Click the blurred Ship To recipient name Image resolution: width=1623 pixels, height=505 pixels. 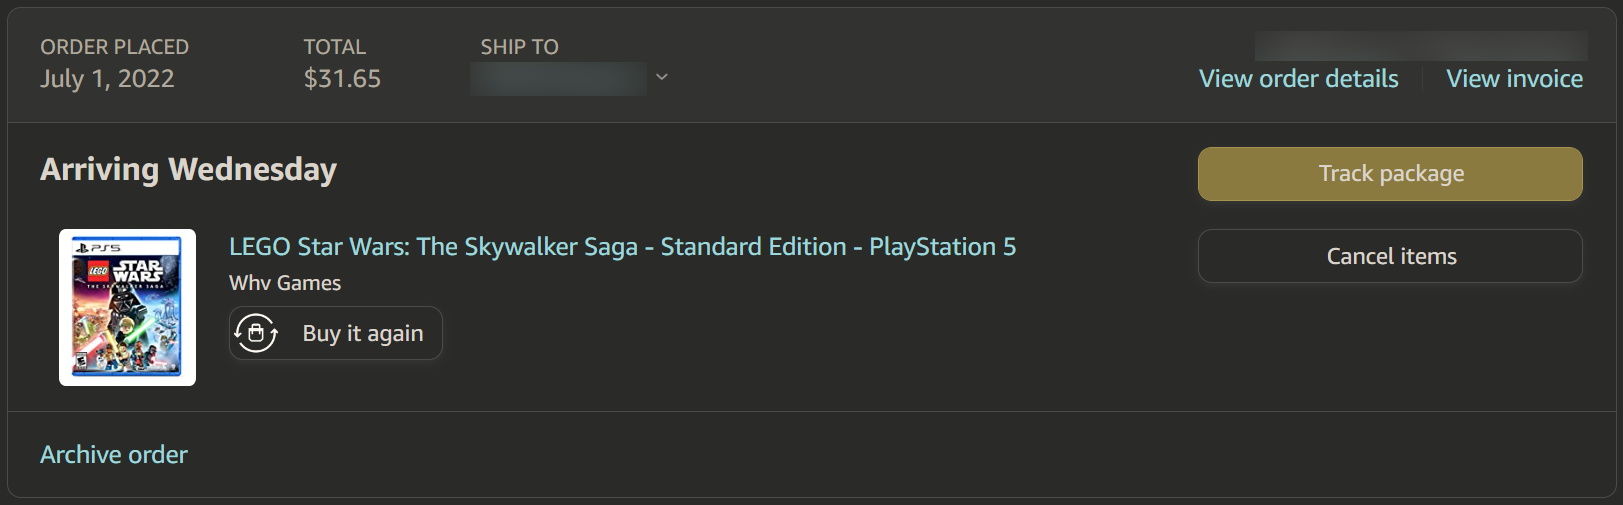click(x=558, y=79)
